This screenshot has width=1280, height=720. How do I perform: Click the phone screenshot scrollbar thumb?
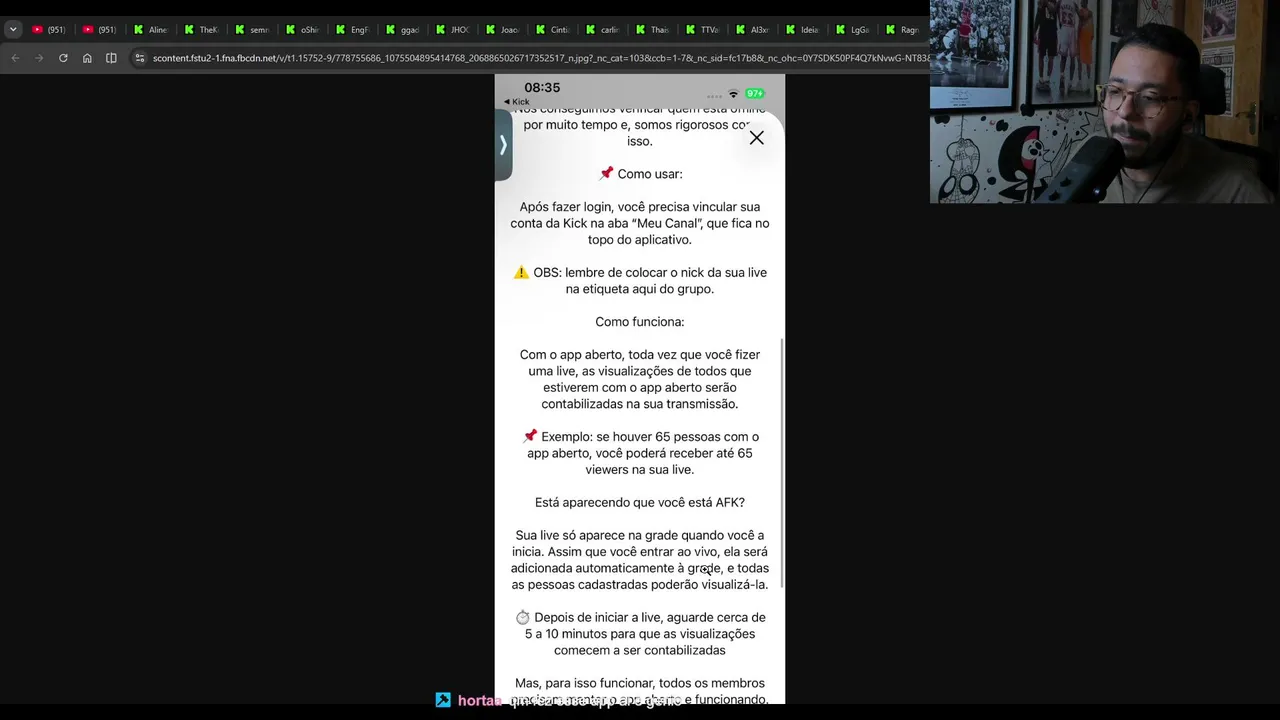(x=782, y=463)
